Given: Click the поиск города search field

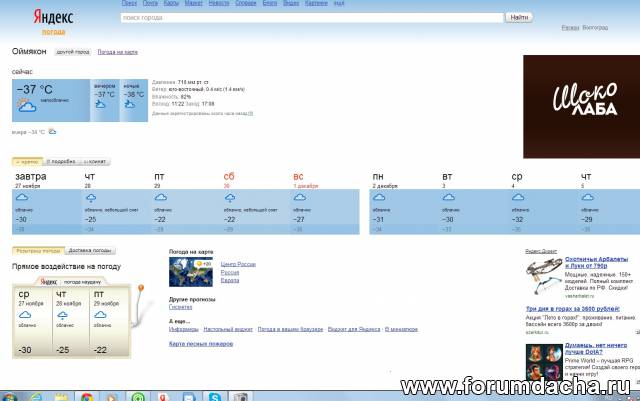Looking at the screenshot, I should point(310,18).
